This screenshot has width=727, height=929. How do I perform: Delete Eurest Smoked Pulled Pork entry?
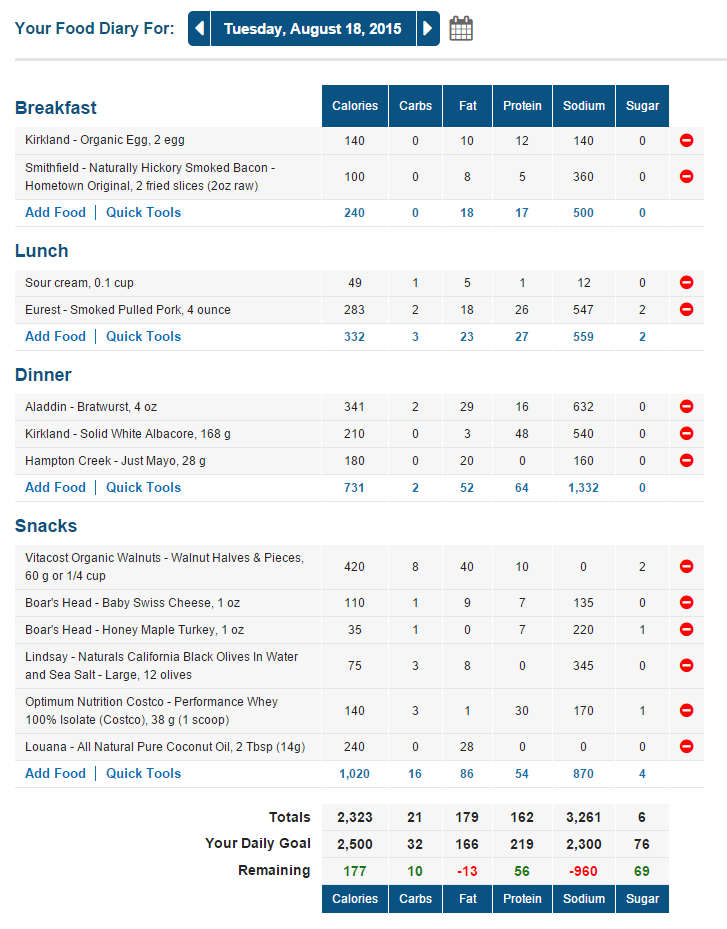point(687,310)
